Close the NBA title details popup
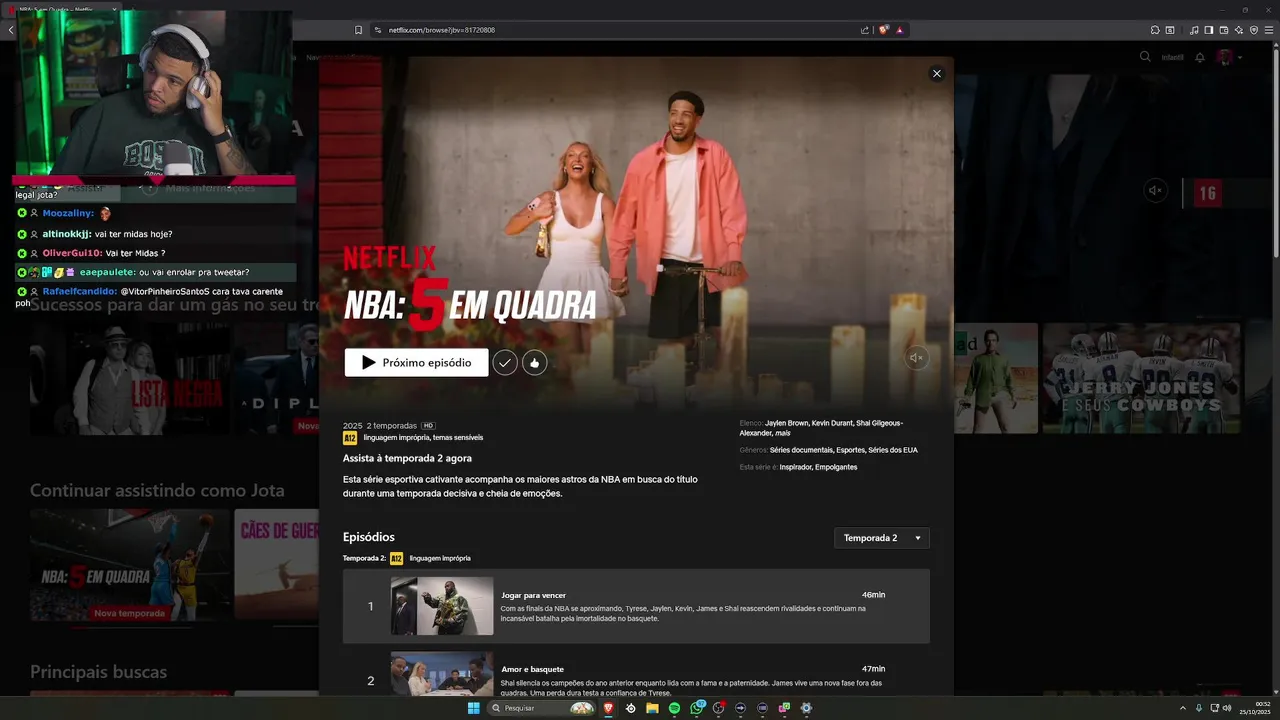 pos(936,73)
